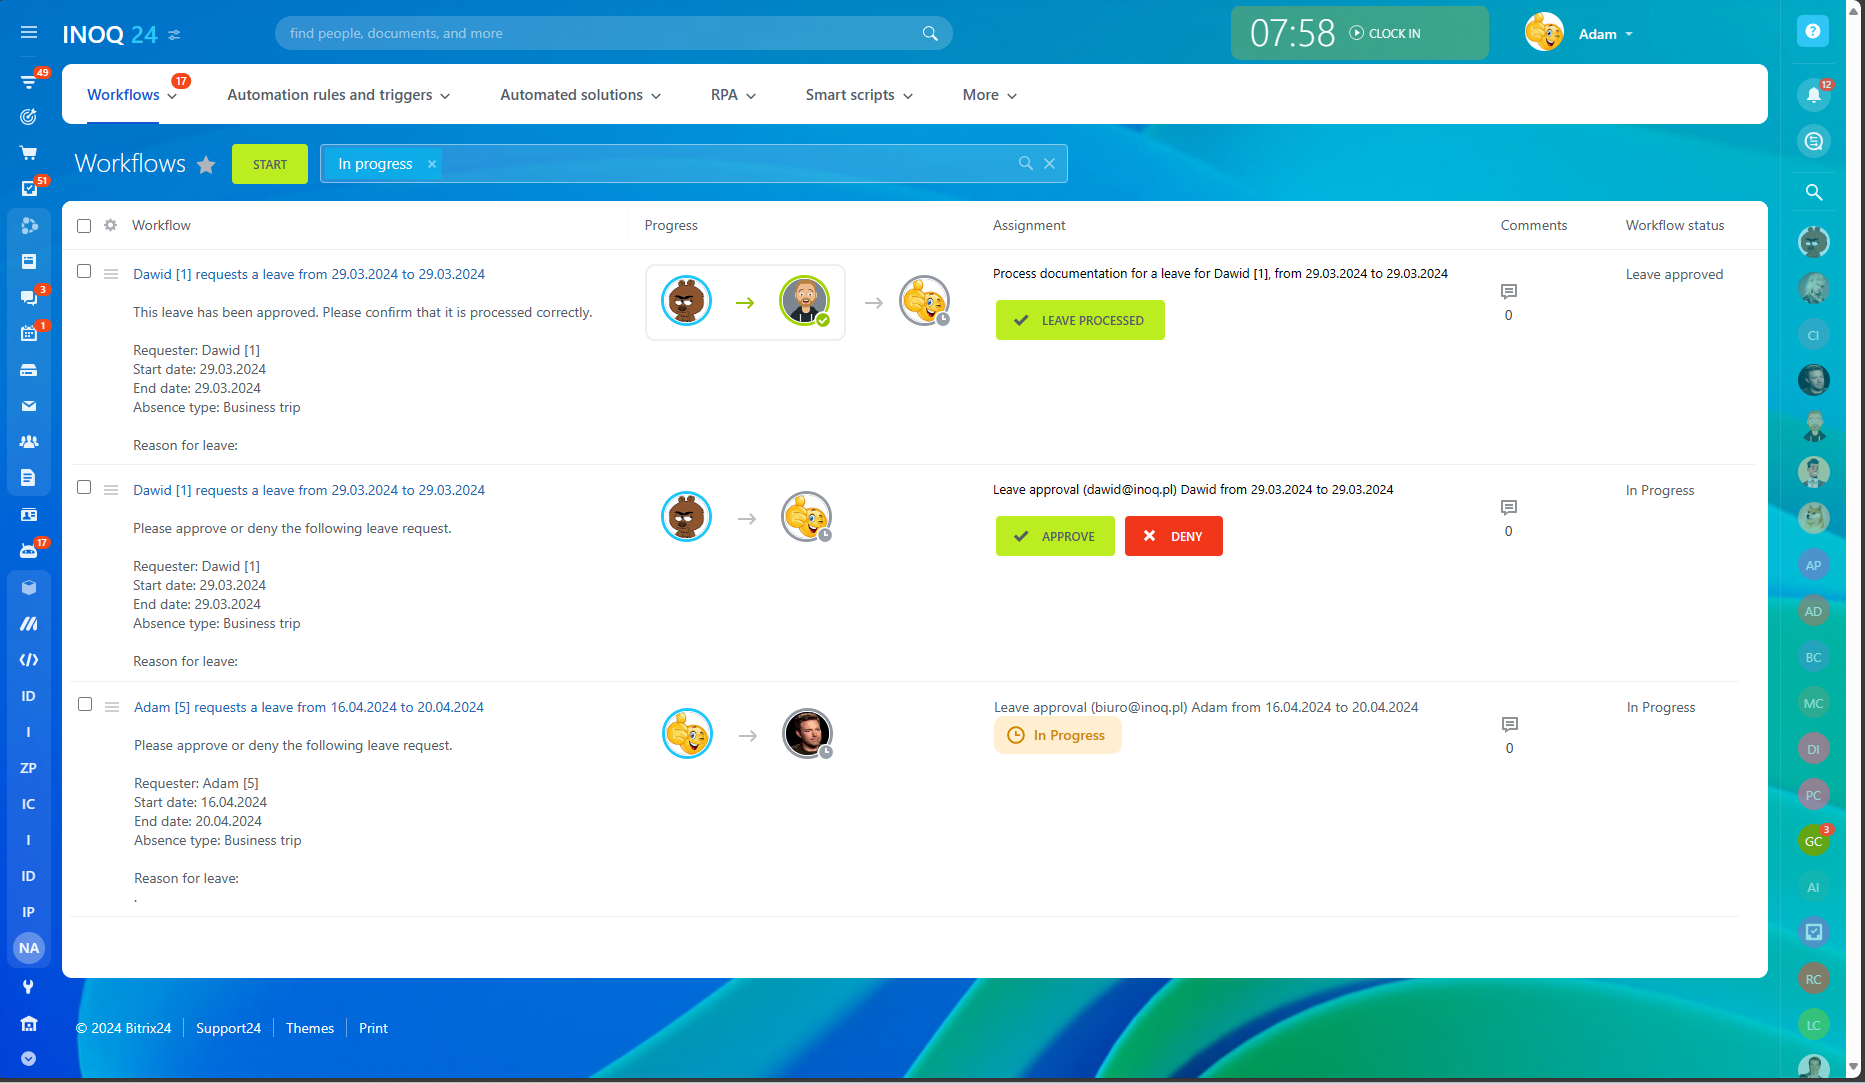Open the RPA menu tab
The width and height of the screenshot is (1865, 1084).
click(x=733, y=95)
